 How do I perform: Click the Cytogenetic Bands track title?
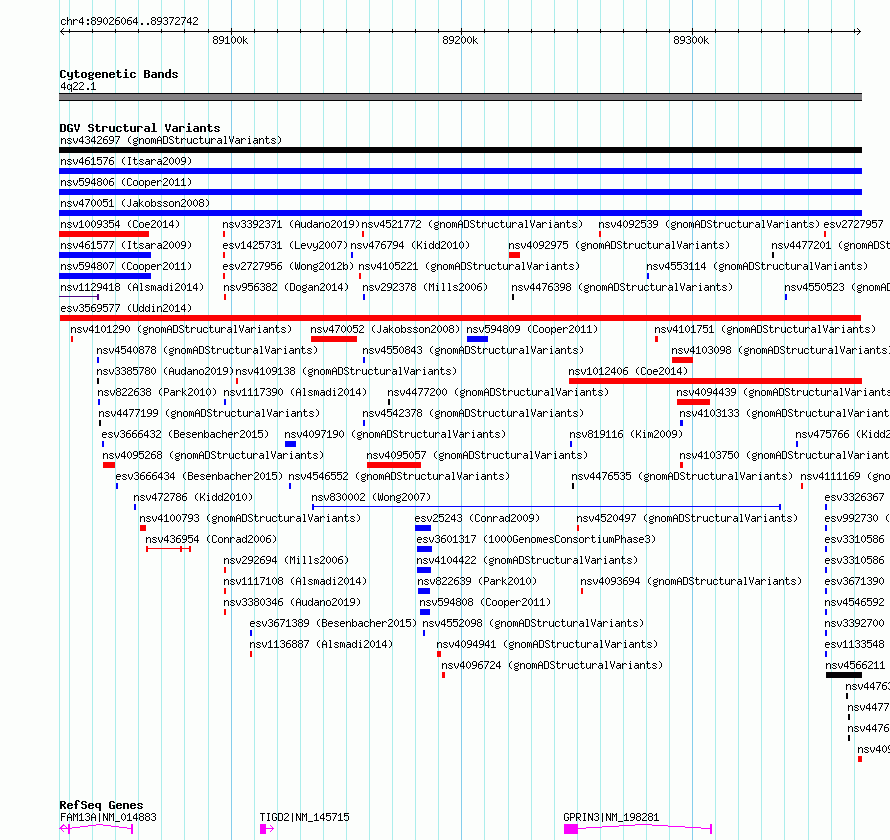(x=119, y=74)
